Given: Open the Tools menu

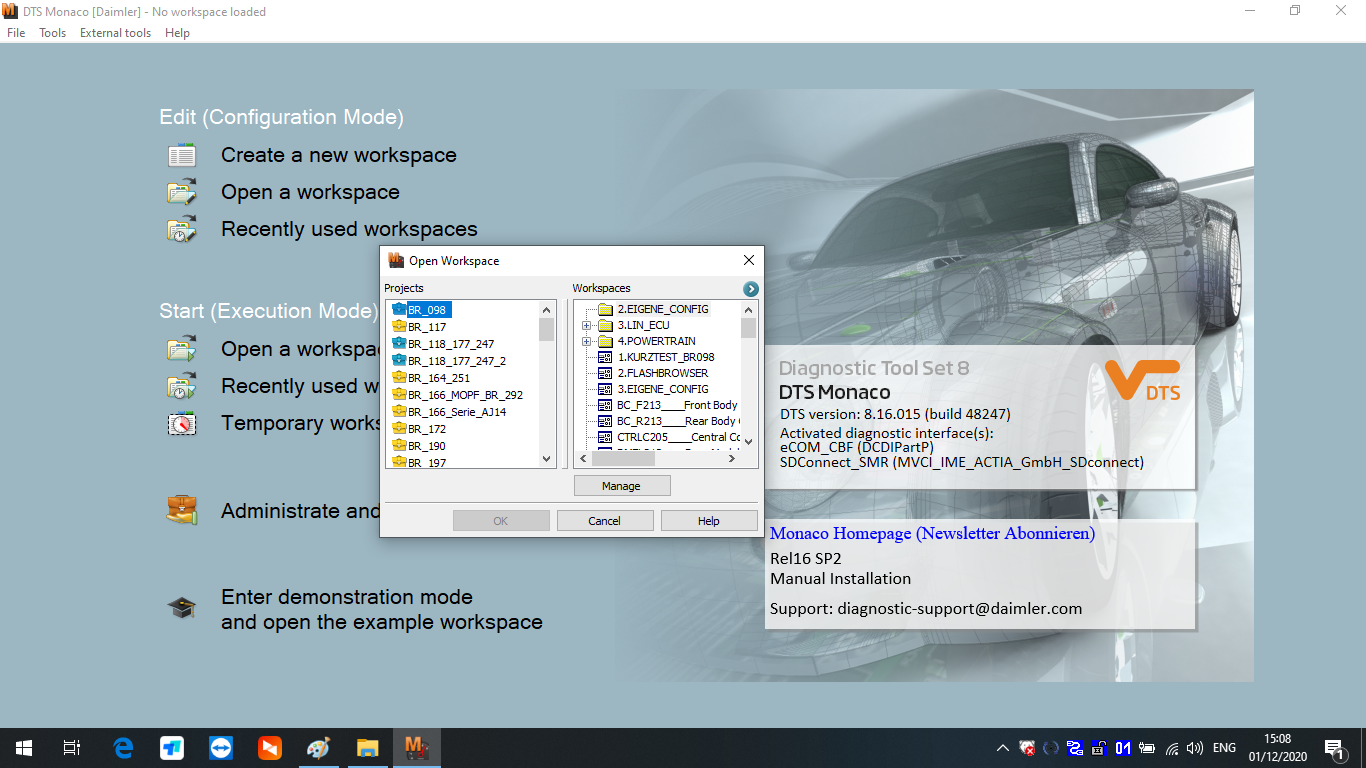Looking at the screenshot, I should [53, 33].
